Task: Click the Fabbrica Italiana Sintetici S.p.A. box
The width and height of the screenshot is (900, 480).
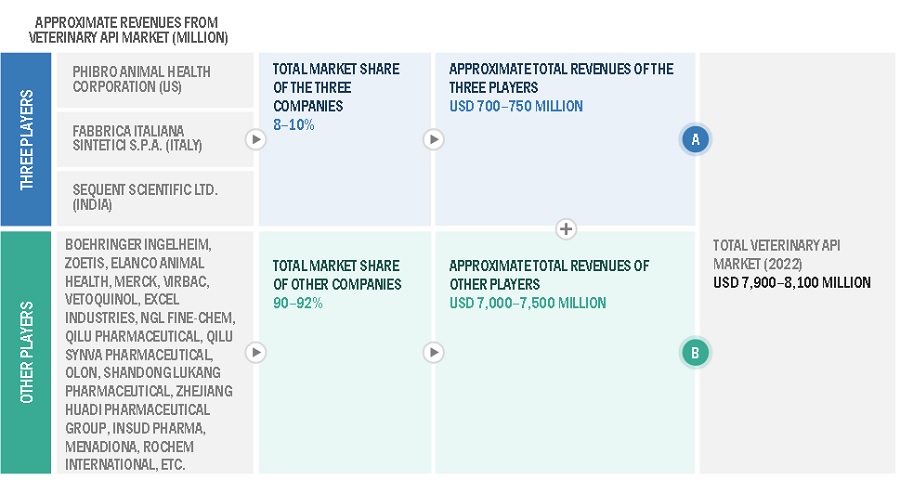Action: point(153,138)
